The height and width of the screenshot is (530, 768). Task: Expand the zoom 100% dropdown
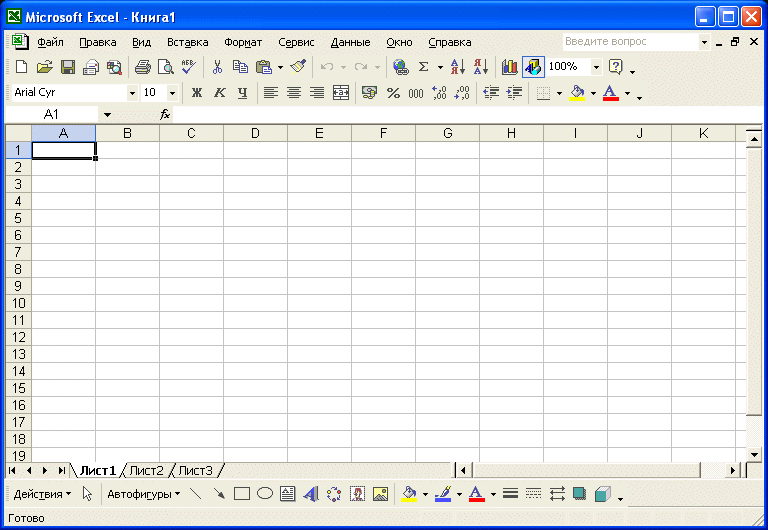(x=596, y=67)
